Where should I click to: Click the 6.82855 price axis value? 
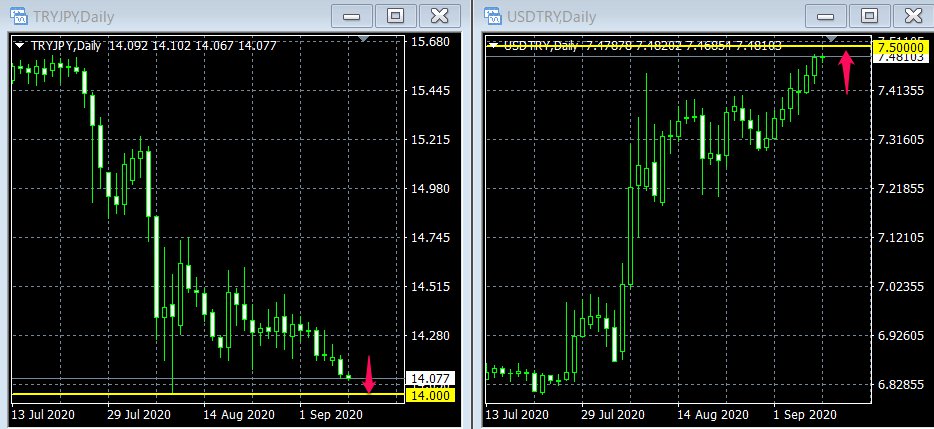pos(900,384)
